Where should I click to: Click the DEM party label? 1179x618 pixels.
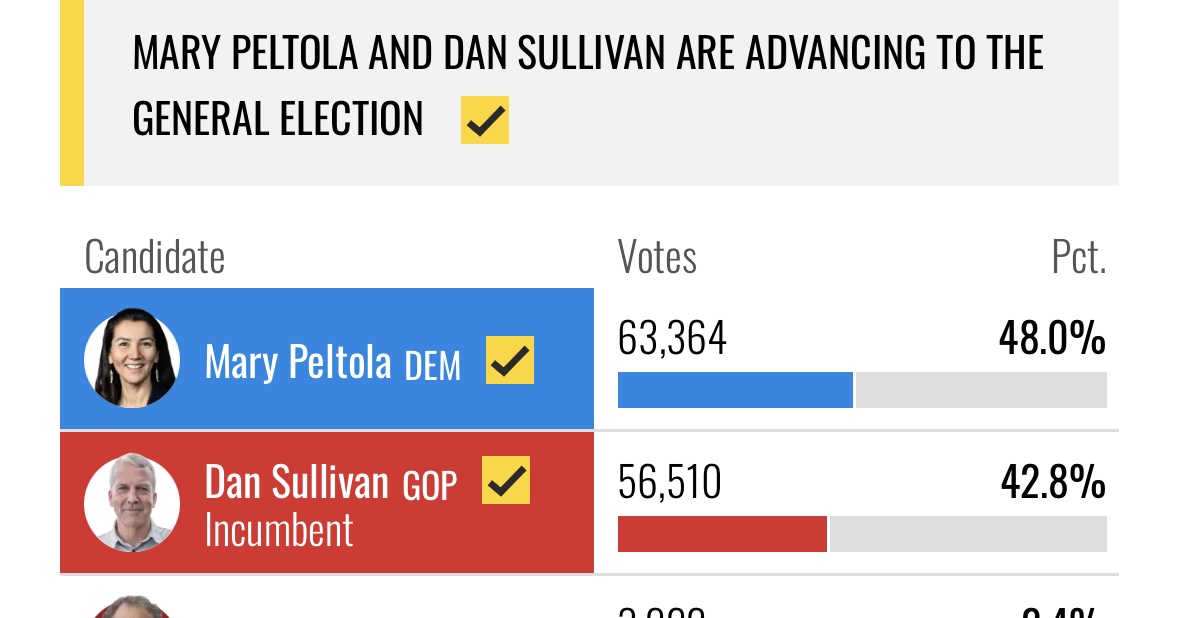point(432,366)
